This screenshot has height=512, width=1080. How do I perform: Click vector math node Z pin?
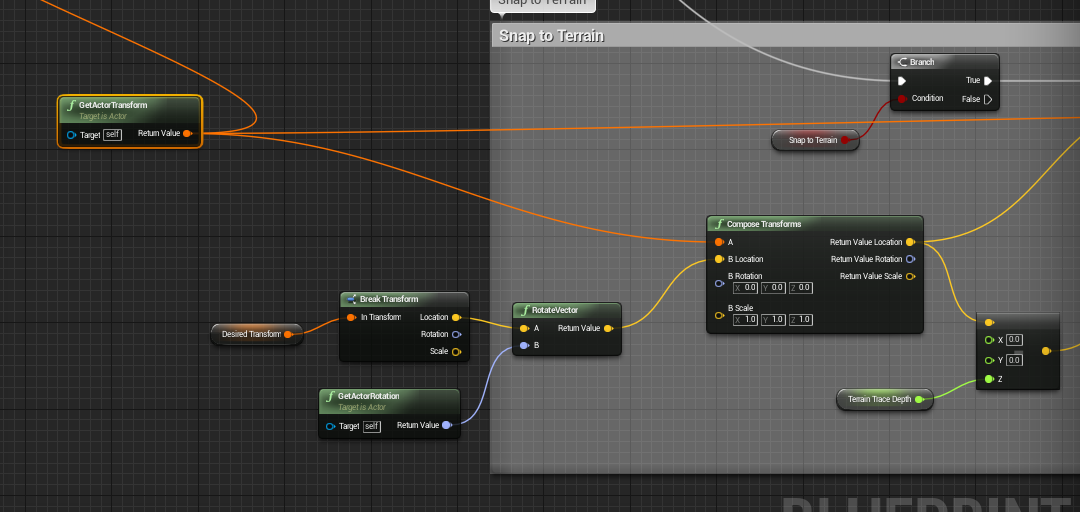pyautogui.click(x=989, y=379)
